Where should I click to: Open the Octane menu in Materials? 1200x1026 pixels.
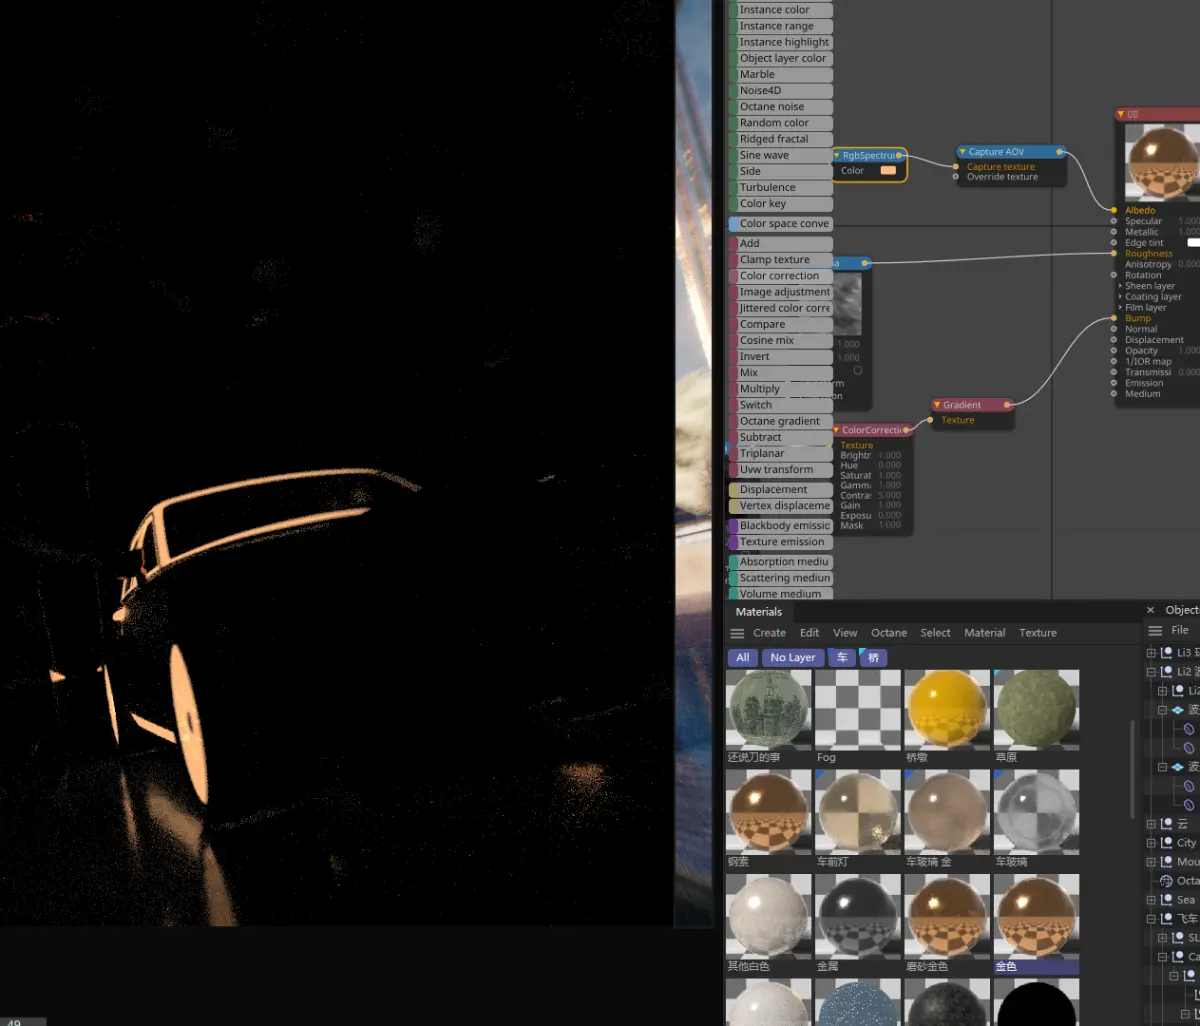tap(889, 633)
